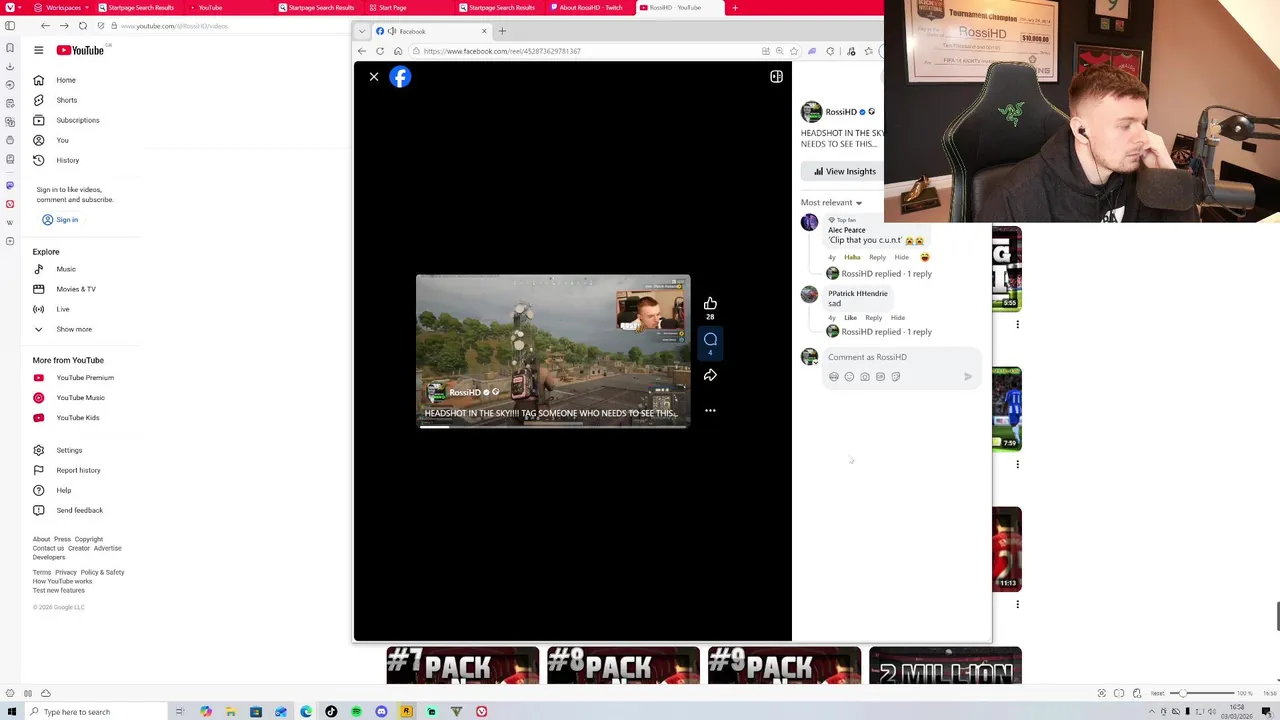Open a new tab in Facebook window
This screenshot has height=720, width=1280.
[502, 31]
